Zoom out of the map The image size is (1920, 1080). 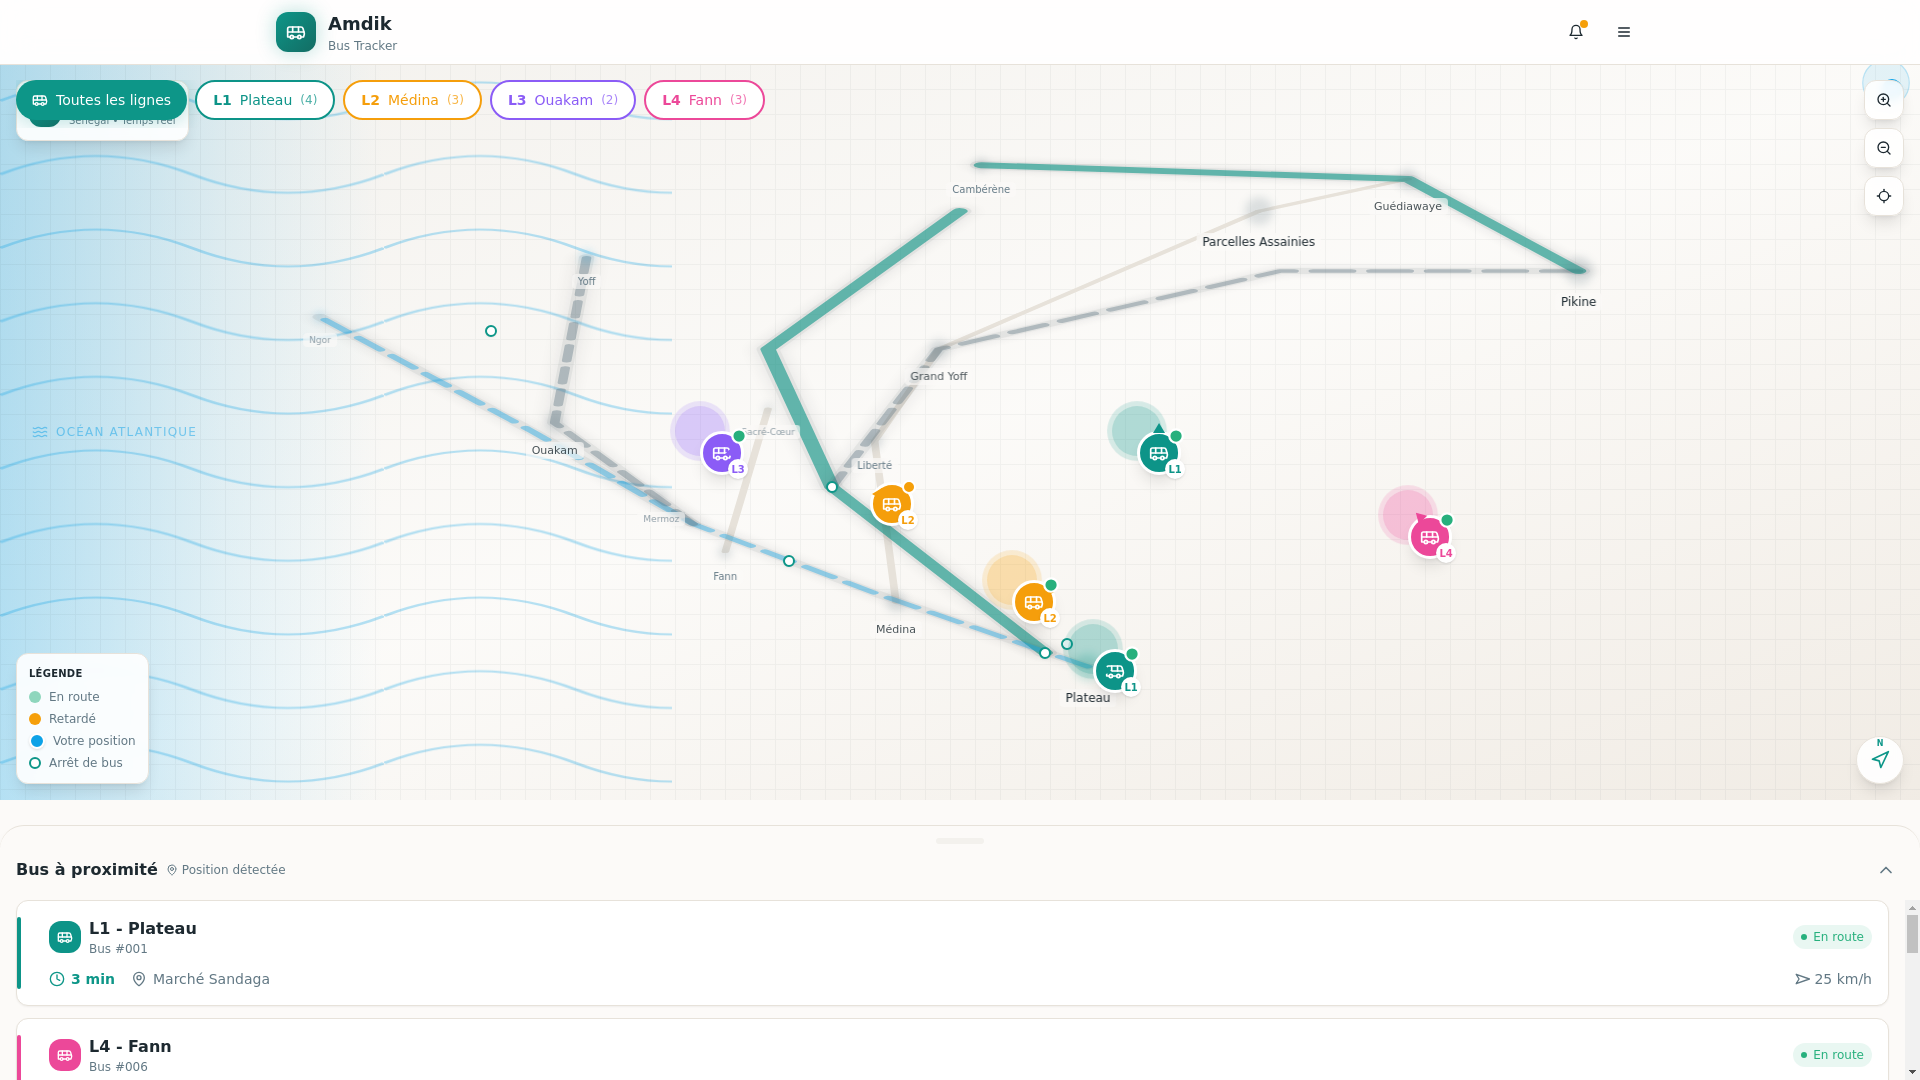(1884, 148)
